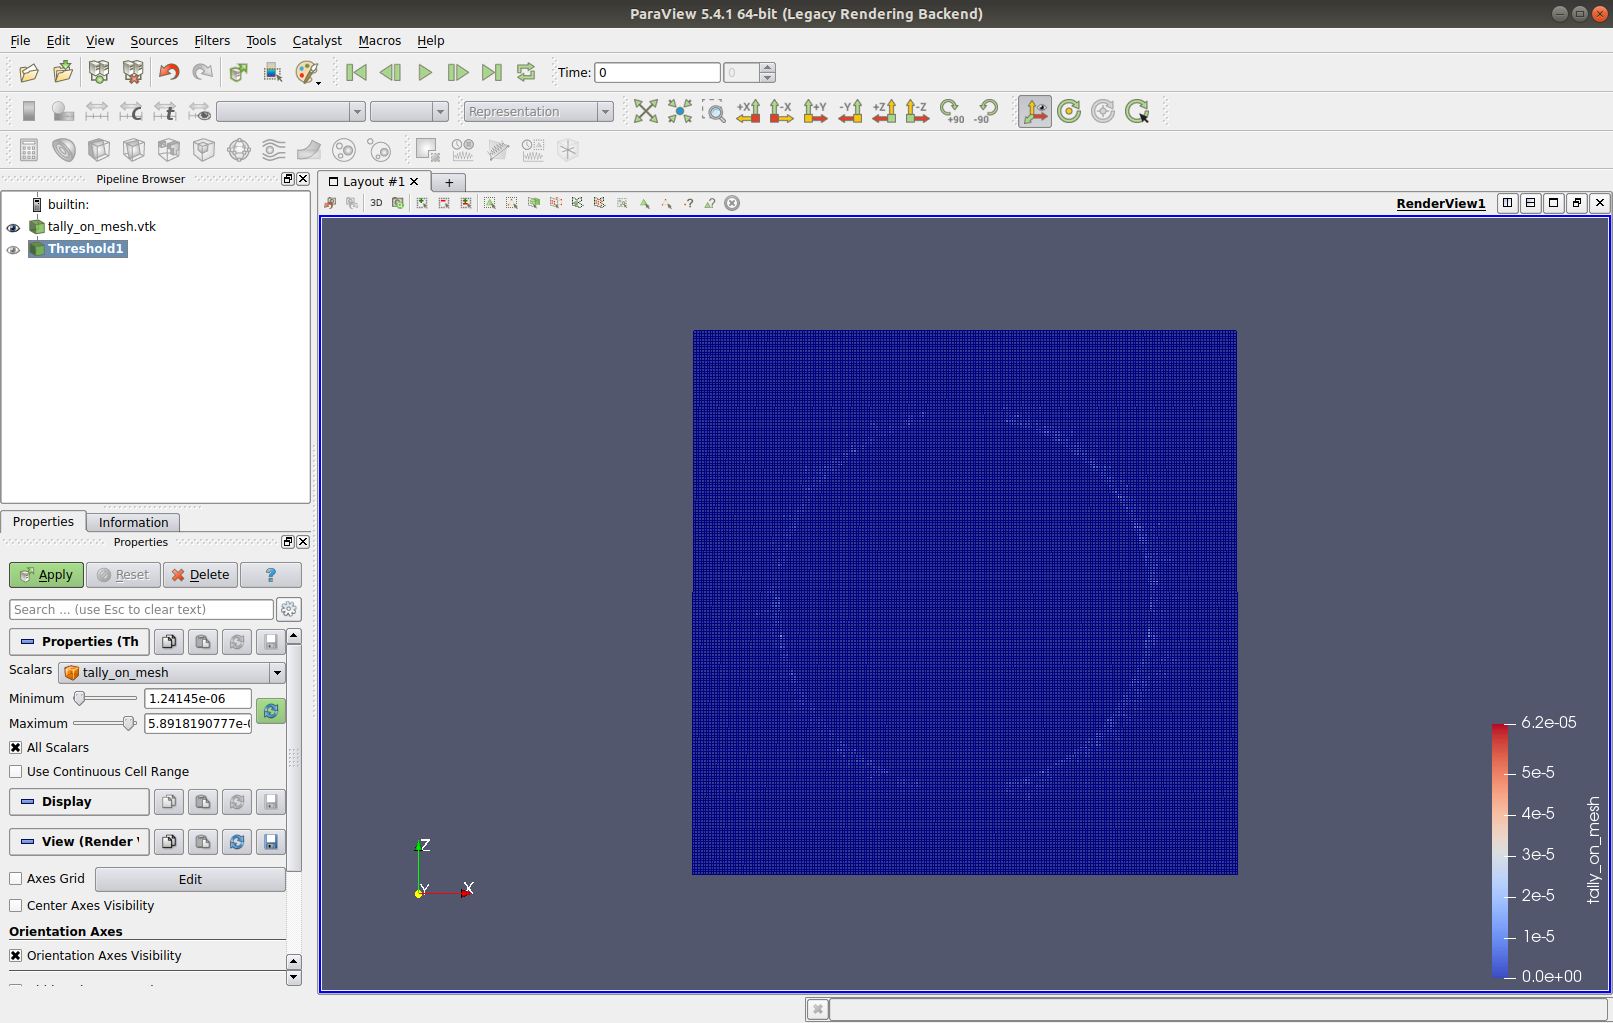
Task: Open the Calculator filter
Action: [28, 150]
